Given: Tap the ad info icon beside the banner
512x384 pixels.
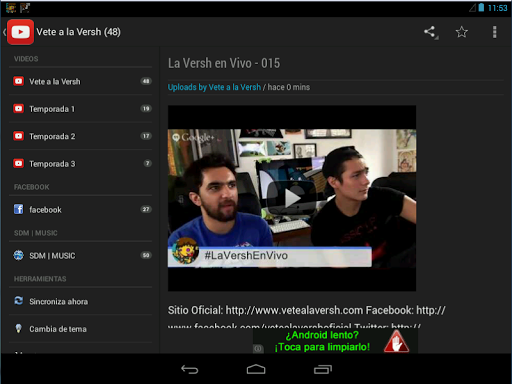Looking at the screenshot, I should pos(258,349).
